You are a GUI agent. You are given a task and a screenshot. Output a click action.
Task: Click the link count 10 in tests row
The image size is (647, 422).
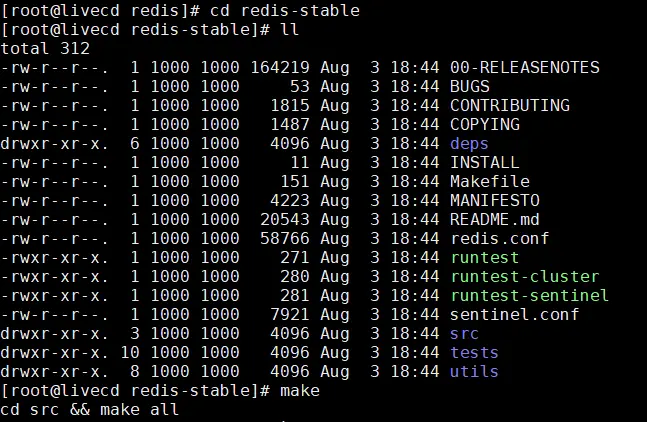130,352
